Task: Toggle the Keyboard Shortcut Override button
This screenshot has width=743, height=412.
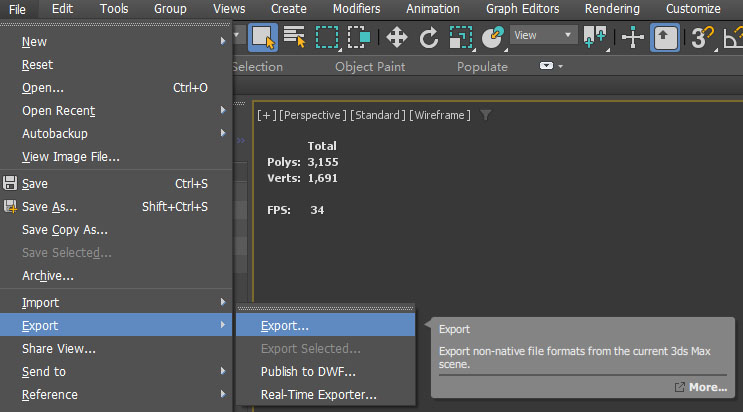Action: click(x=665, y=37)
